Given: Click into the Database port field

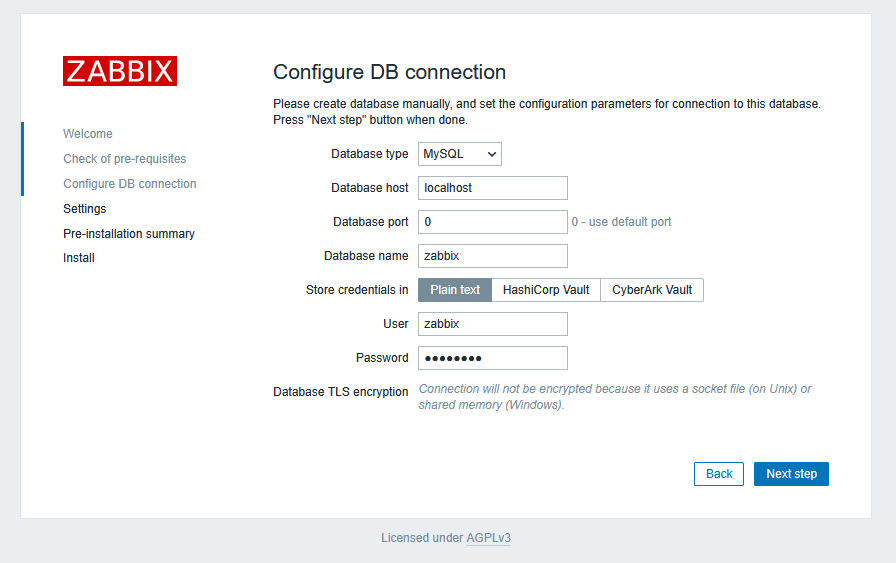Looking at the screenshot, I should (x=493, y=222).
